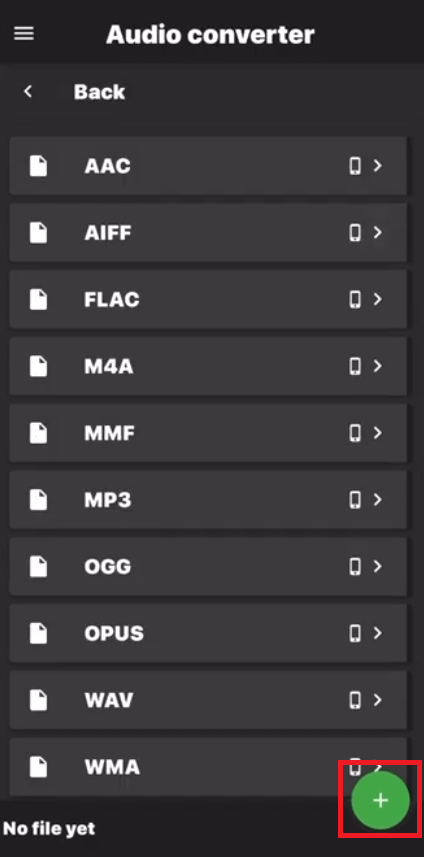Tap the No file yet status text
Screen dimensions: 424x857
pos(49,829)
